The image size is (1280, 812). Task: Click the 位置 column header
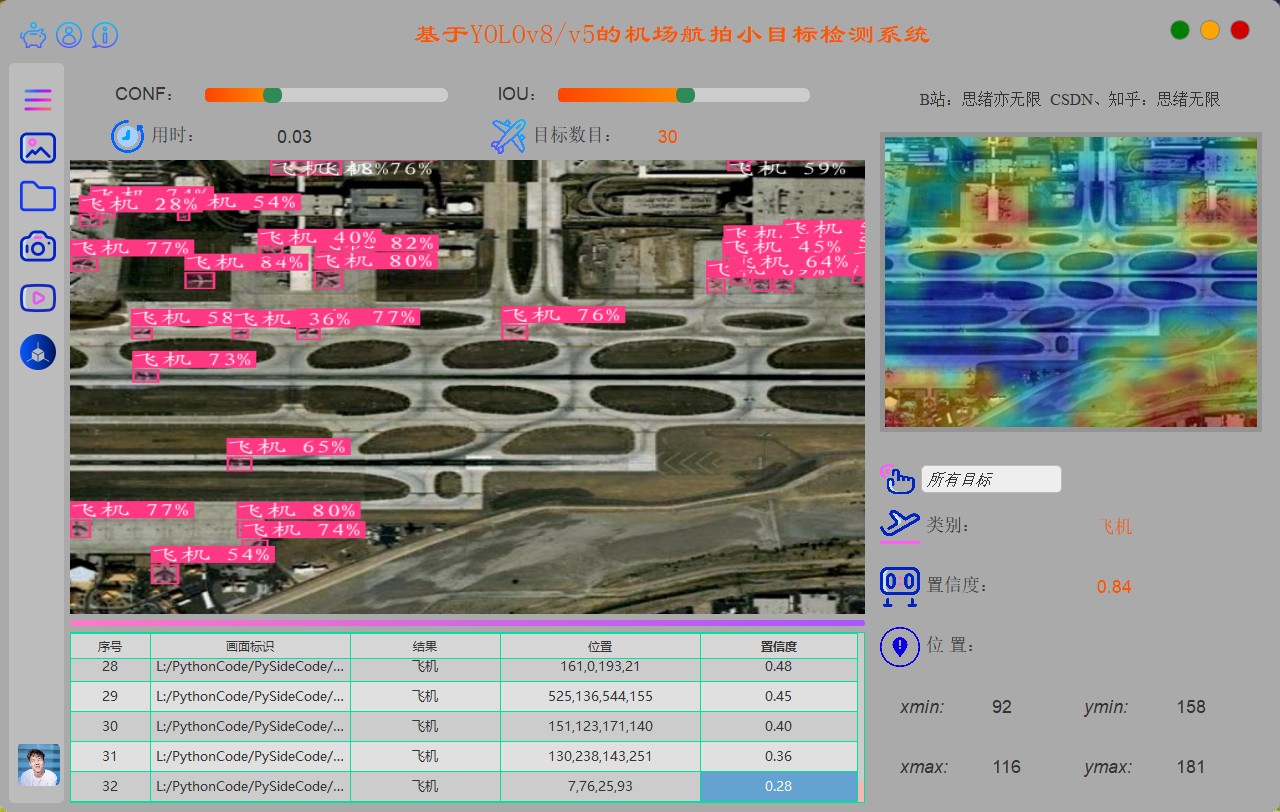pos(600,647)
